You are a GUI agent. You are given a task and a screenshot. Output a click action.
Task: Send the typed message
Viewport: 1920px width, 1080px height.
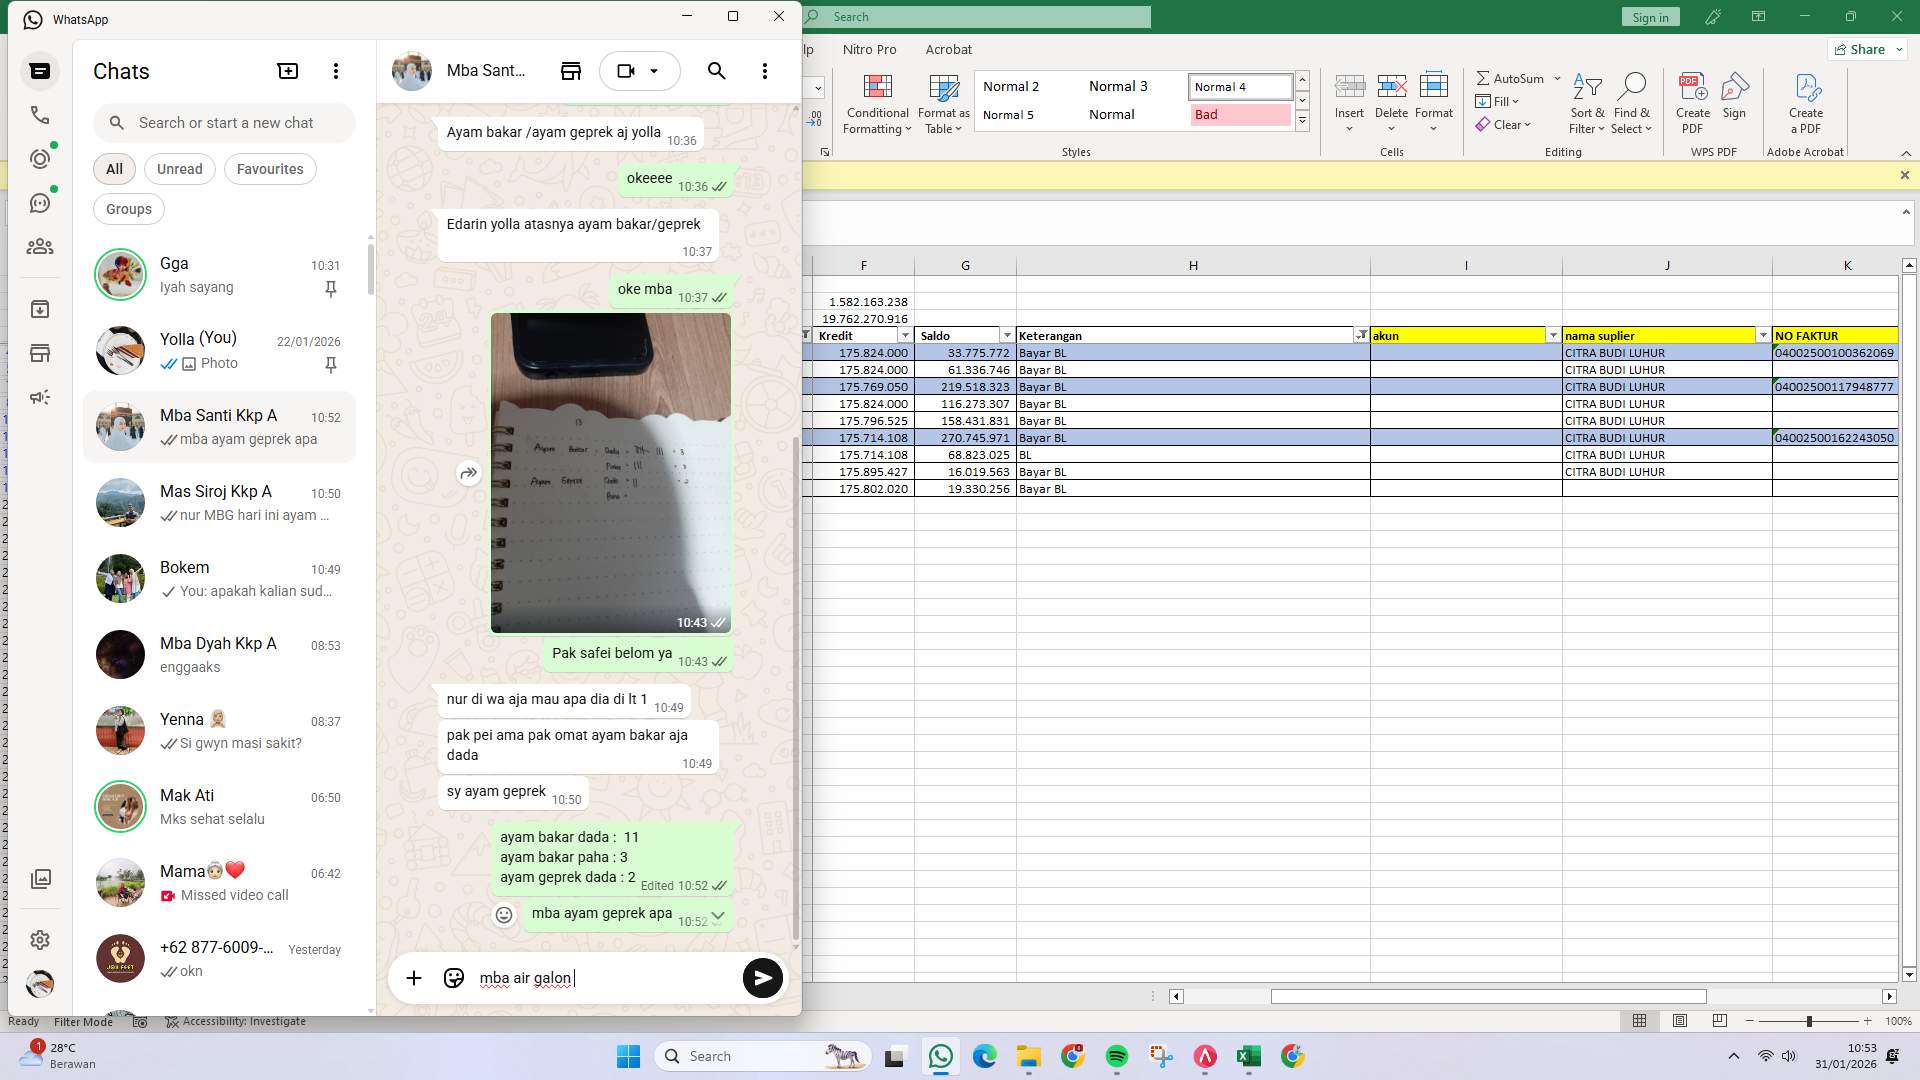(763, 977)
